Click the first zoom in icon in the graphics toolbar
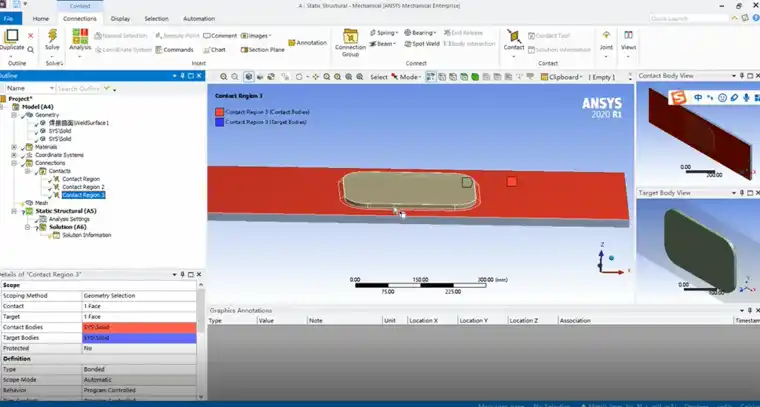Image resolution: width=760 pixels, height=407 pixels. click(223, 77)
